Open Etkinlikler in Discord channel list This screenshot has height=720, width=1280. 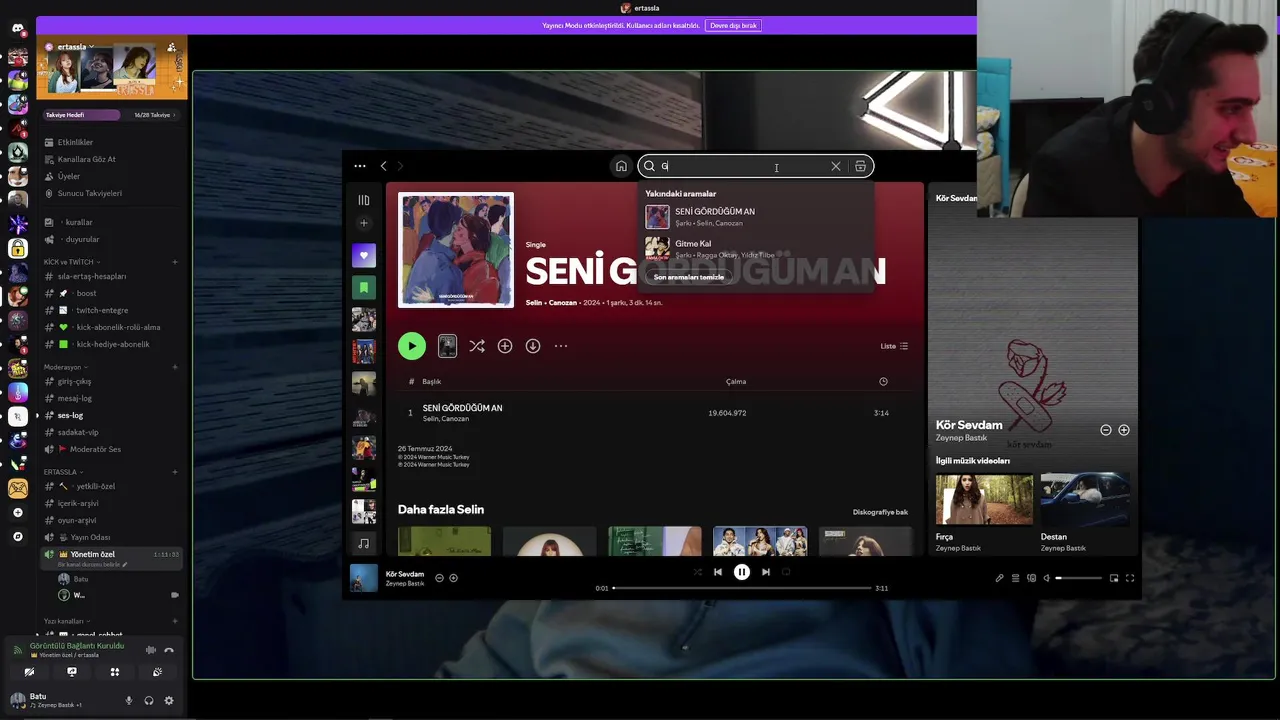pos(76,143)
